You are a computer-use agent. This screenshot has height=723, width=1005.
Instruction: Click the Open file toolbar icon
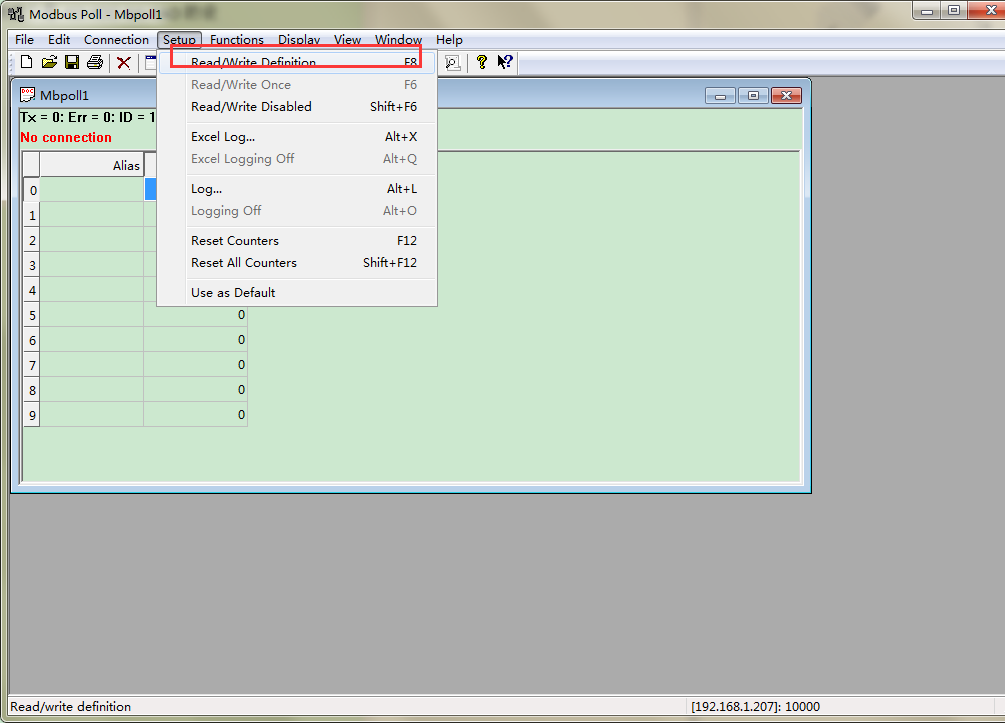49,62
